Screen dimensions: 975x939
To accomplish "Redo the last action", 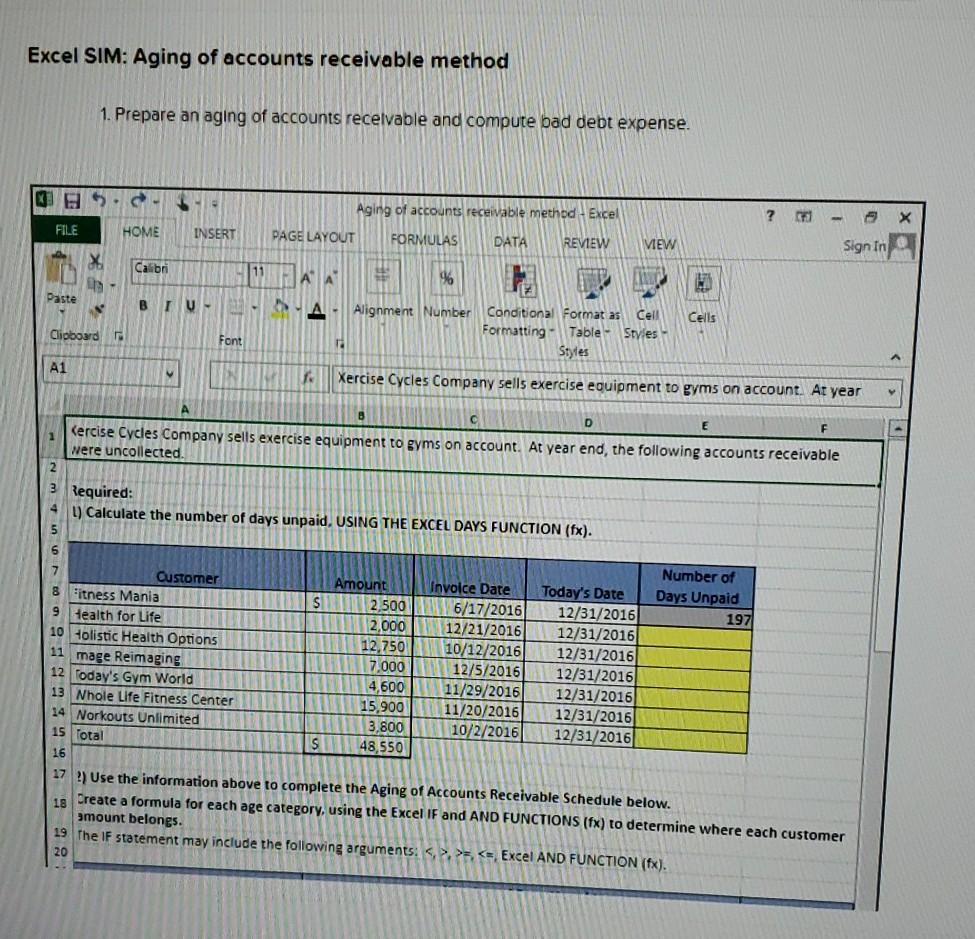I will point(137,201).
